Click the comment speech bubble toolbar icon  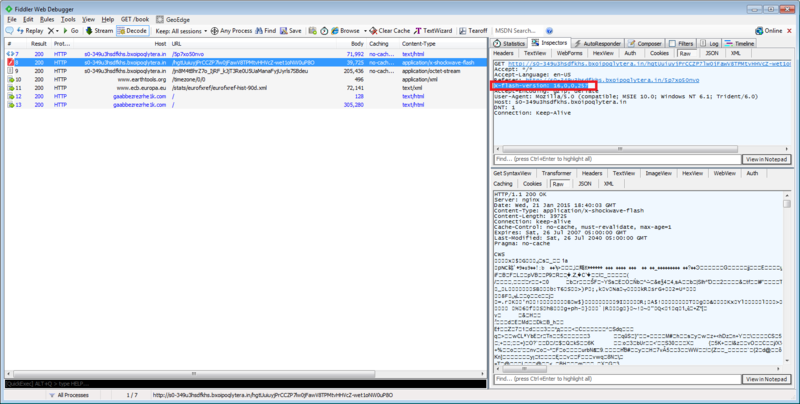click(9, 31)
